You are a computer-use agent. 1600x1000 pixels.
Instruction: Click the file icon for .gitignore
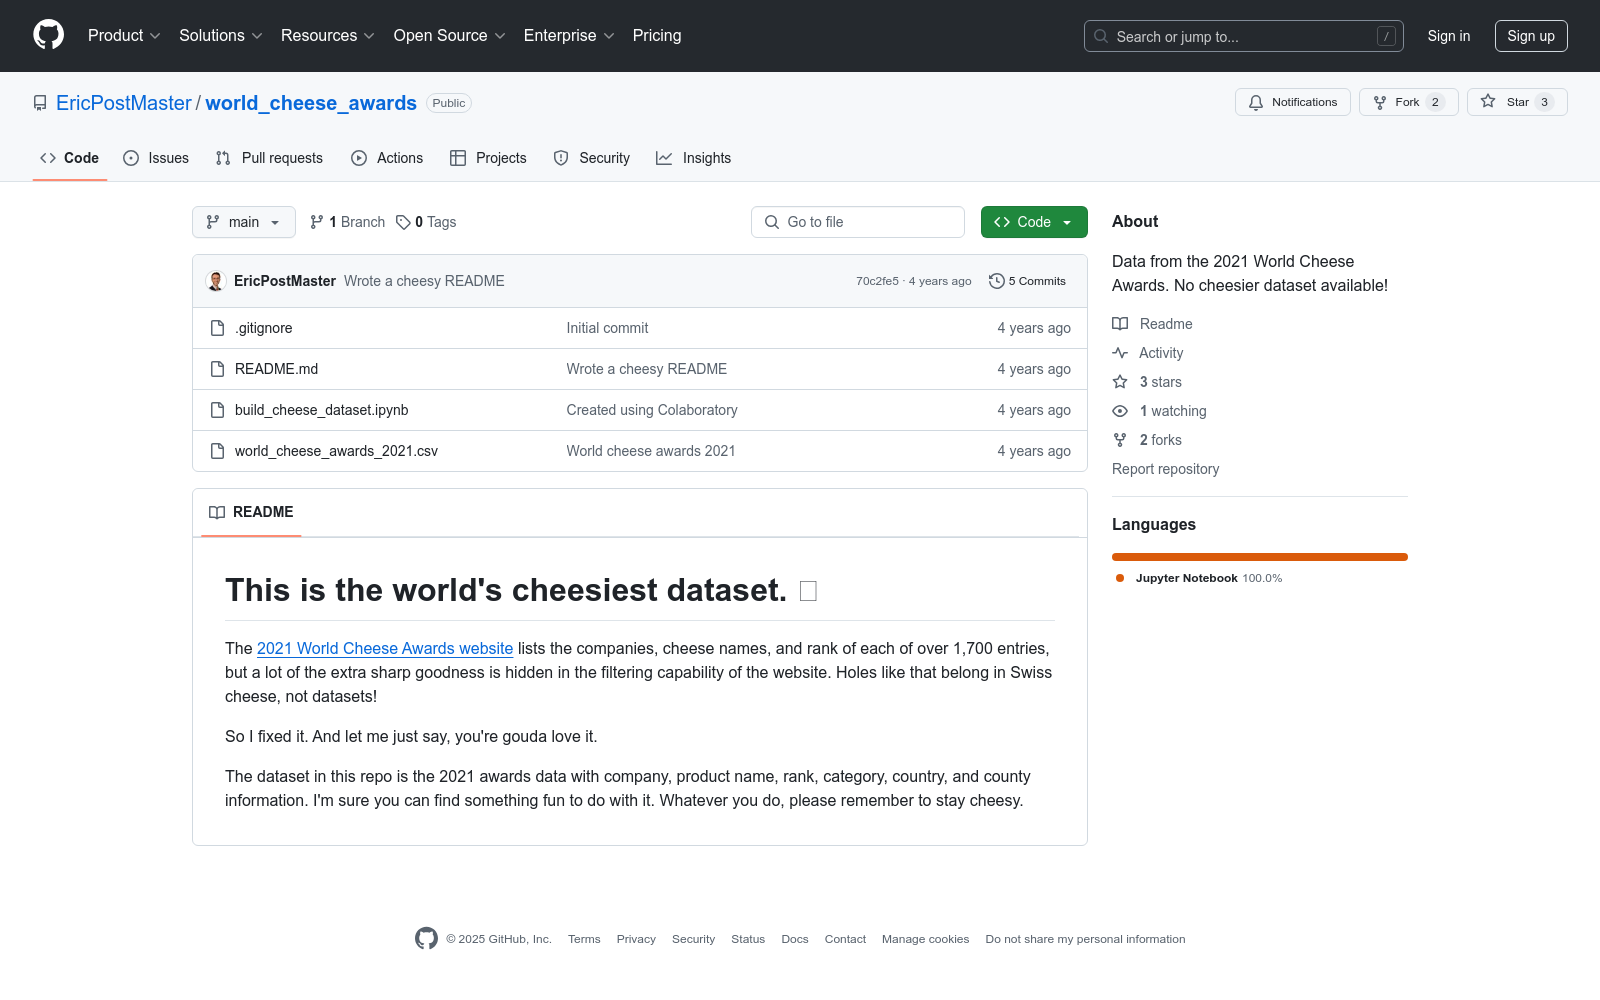coord(217,328)
